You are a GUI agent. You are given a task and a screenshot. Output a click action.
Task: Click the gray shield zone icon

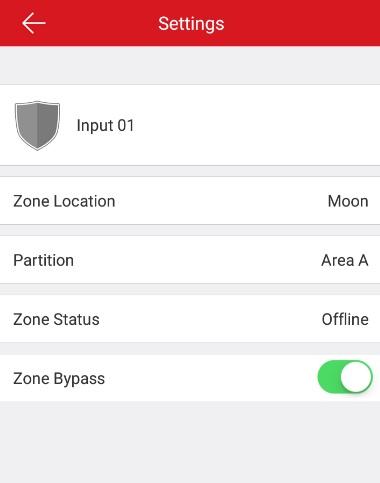click(37, 125)
